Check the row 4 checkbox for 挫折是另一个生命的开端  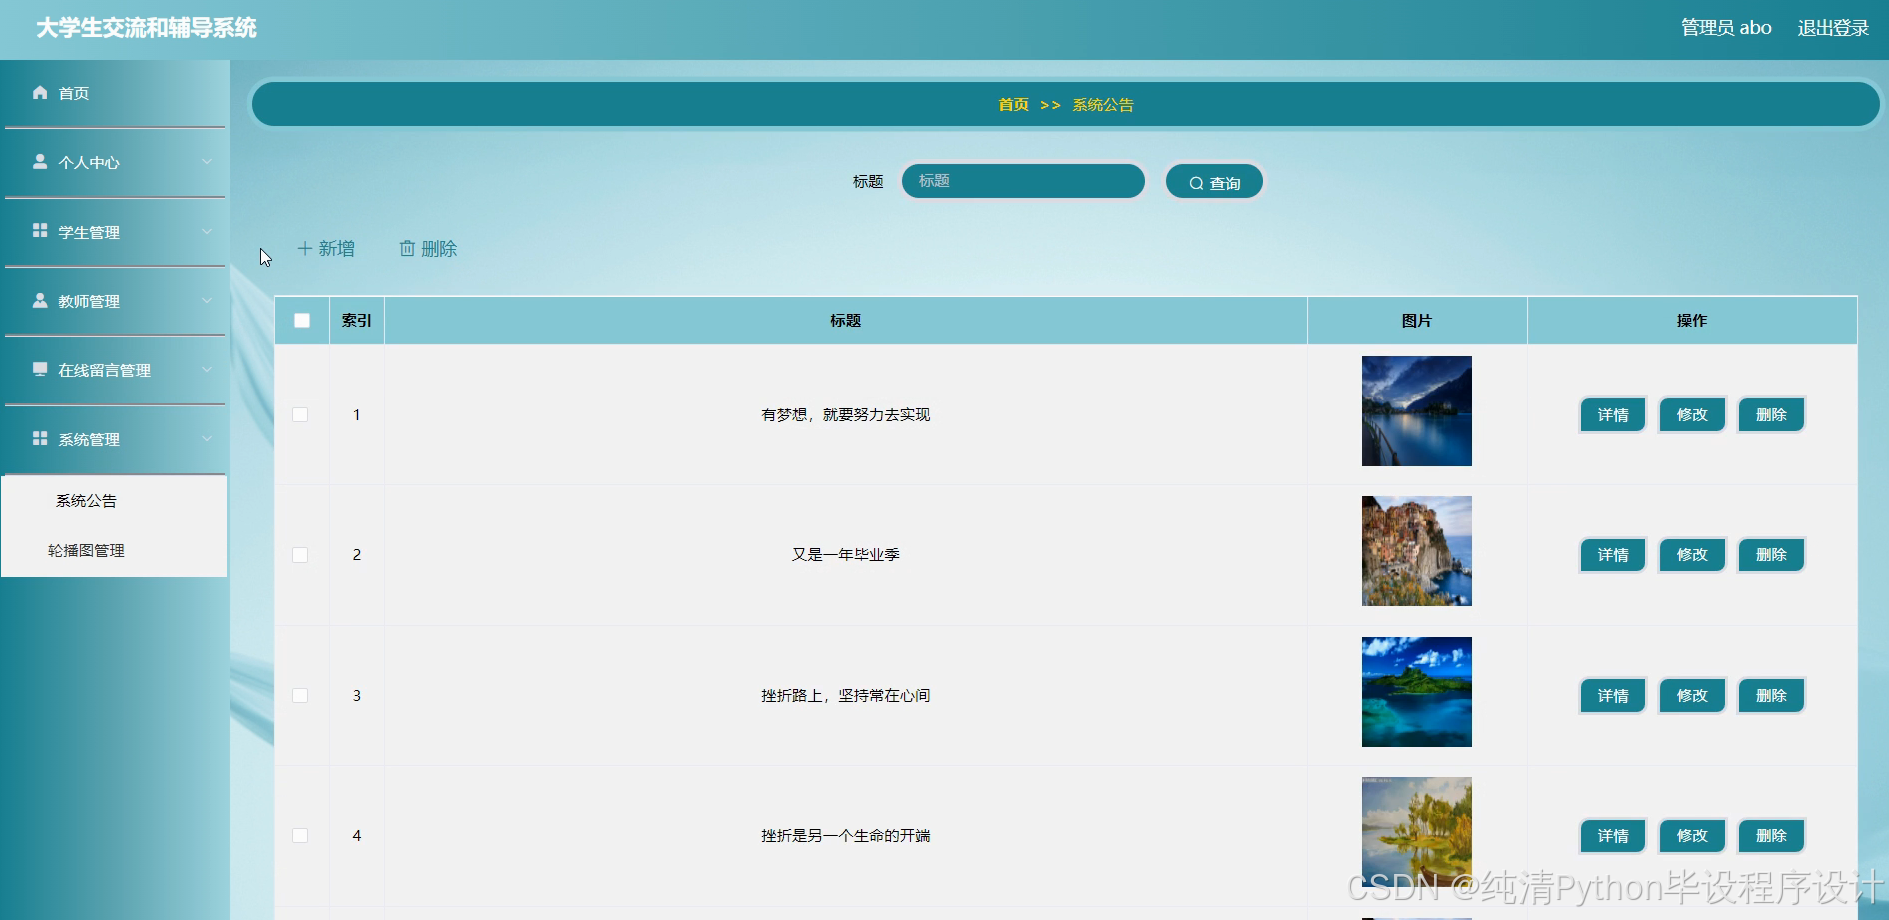(300, 836)
